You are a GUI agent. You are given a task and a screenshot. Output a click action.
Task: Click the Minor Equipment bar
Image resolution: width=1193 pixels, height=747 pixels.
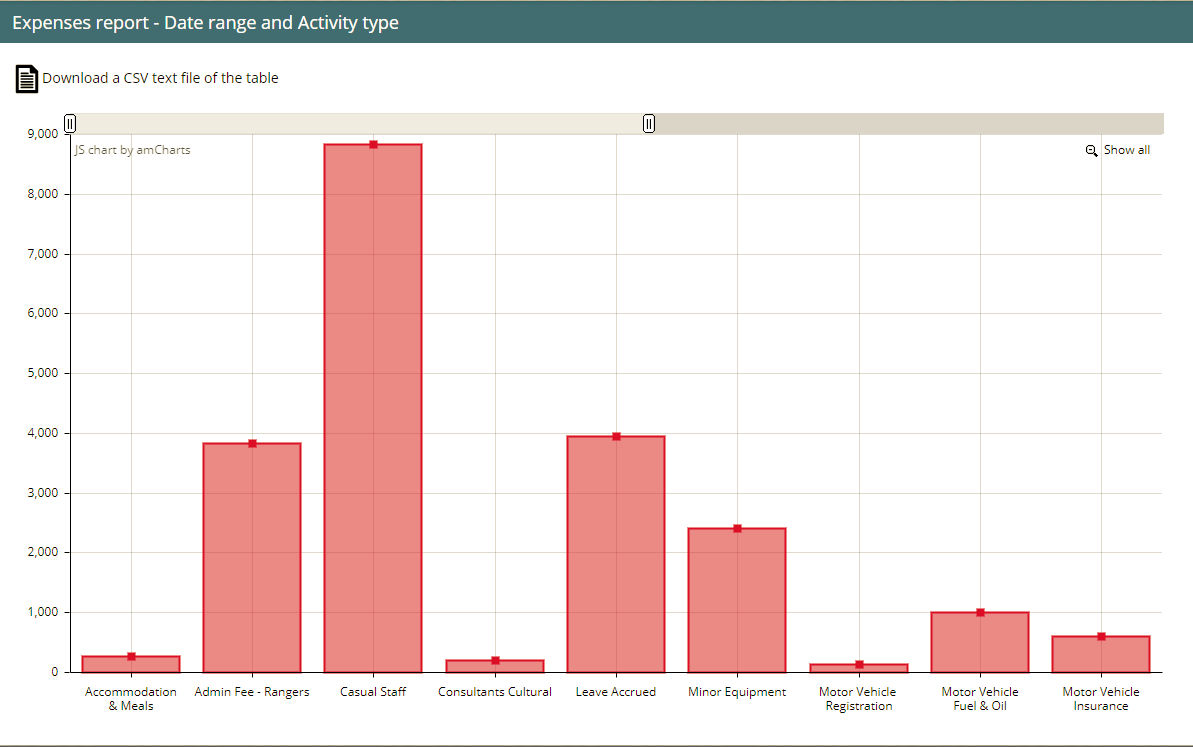pos(737,600)
